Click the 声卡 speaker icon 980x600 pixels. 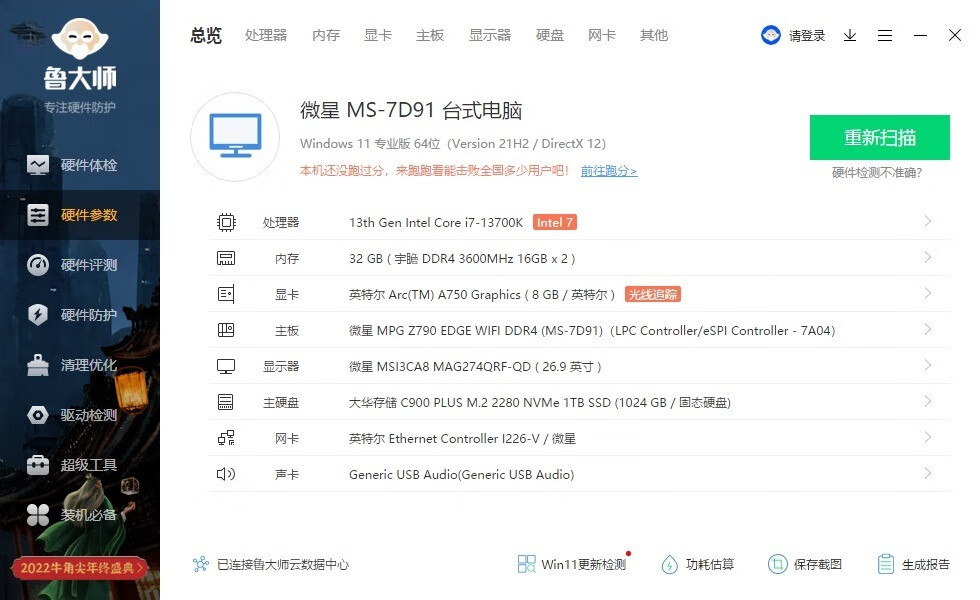coord(226,474)
